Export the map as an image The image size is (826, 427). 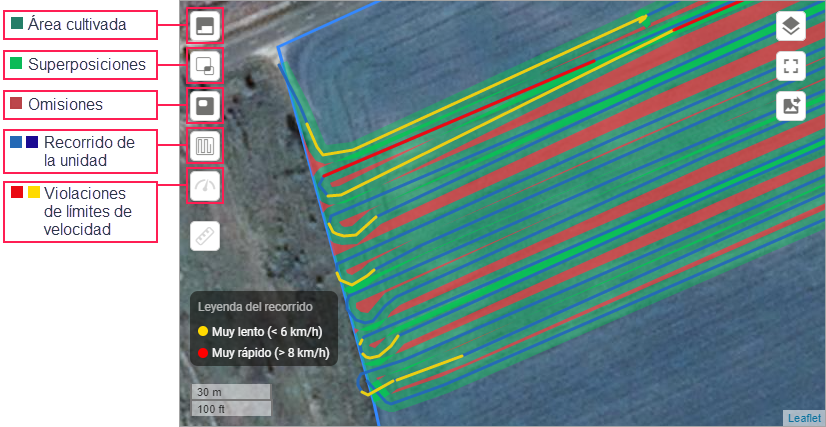coord(791,106)
